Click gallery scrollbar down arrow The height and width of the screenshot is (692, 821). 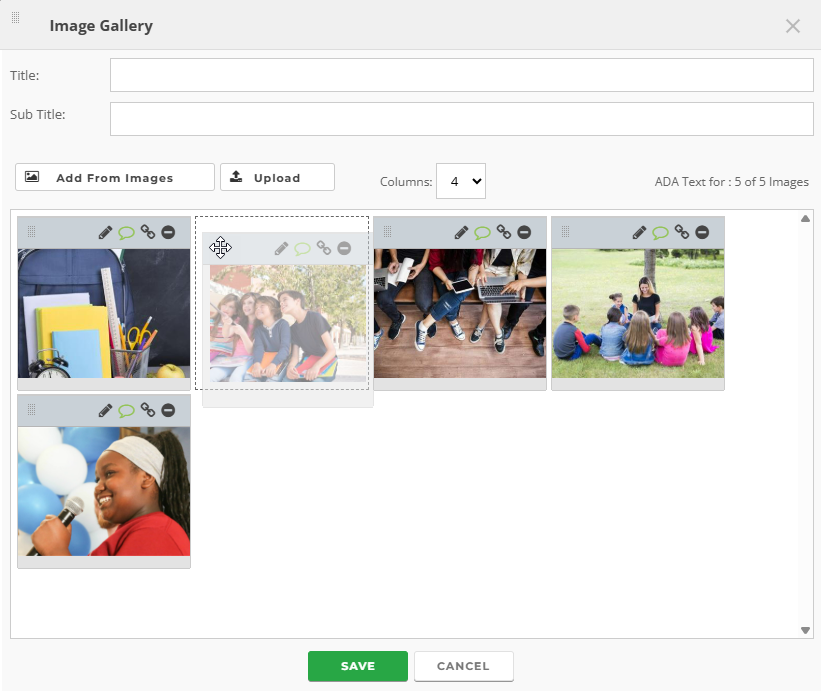(805, 630)
